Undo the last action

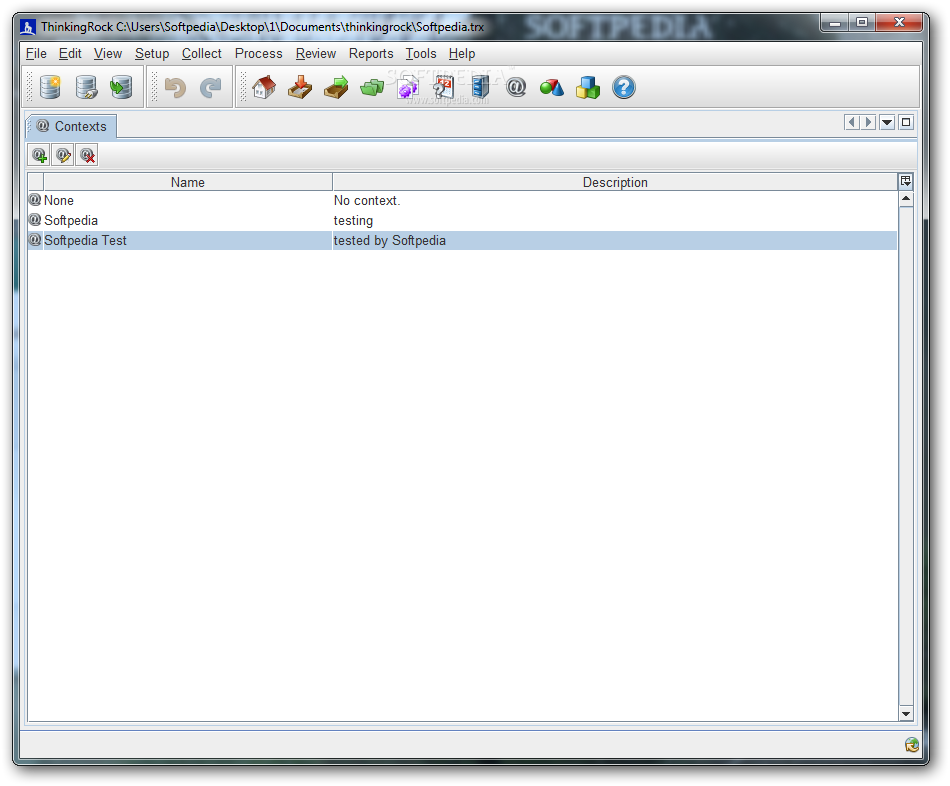pyautogui.click(x=176, y=88)
